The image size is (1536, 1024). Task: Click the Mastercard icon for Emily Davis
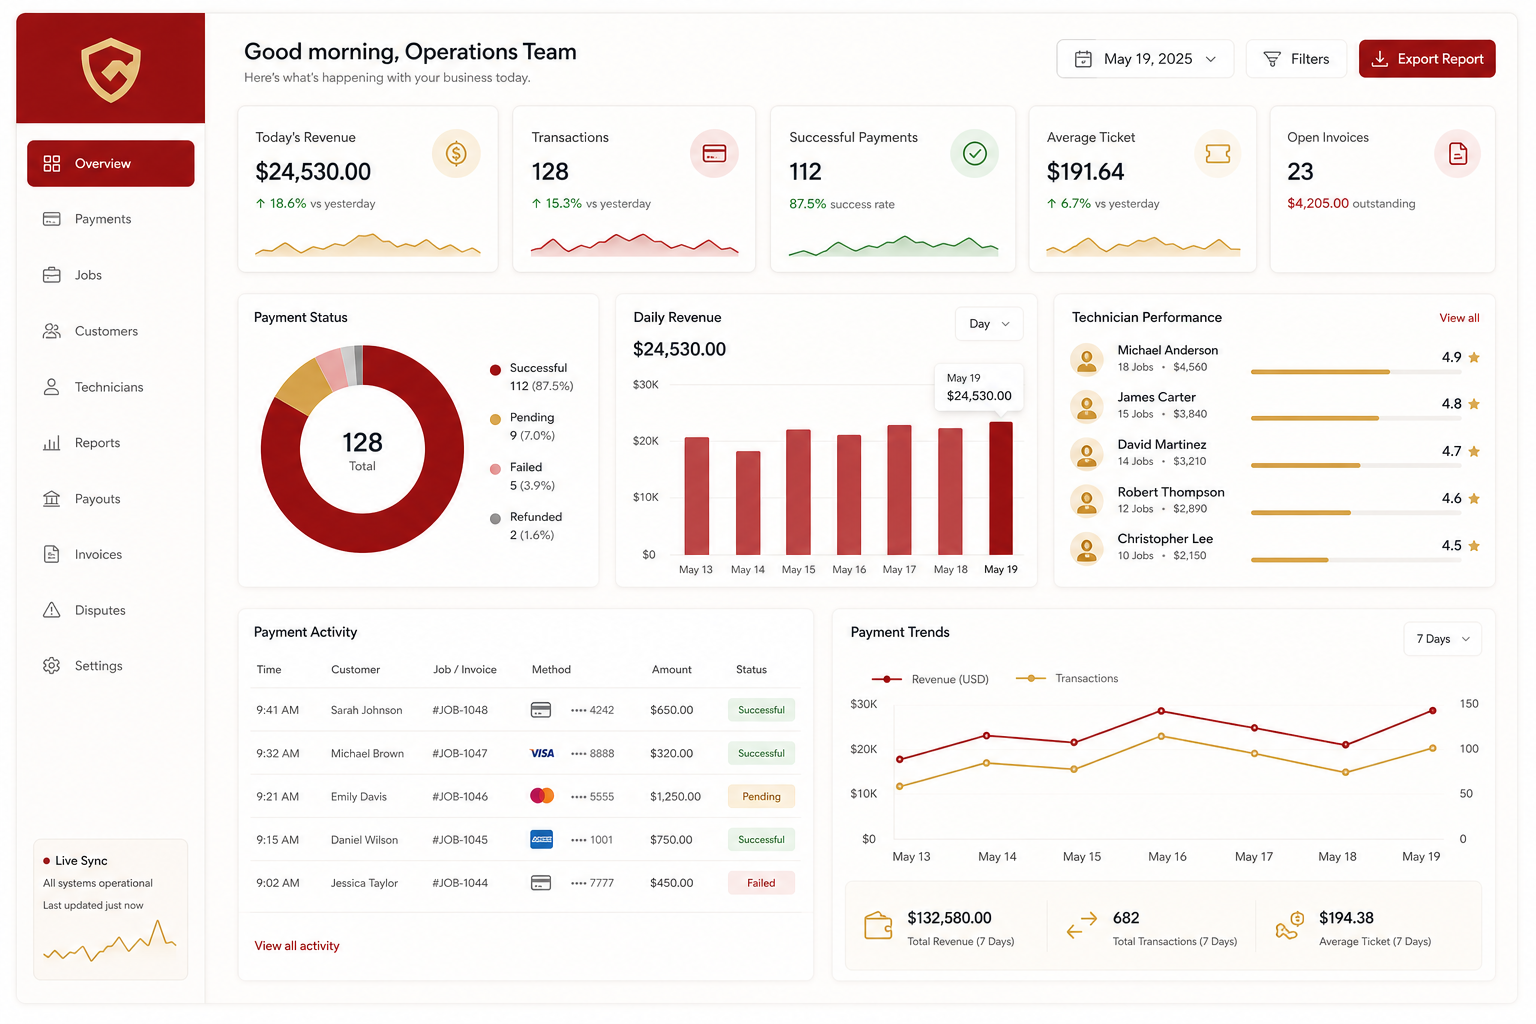click(542, 796)
